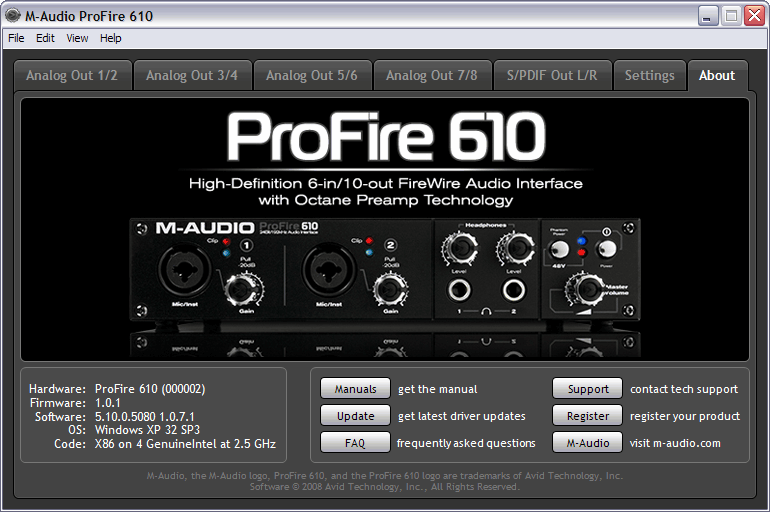Click the OS value Windows XP 32 SP3

pos(147,430)
